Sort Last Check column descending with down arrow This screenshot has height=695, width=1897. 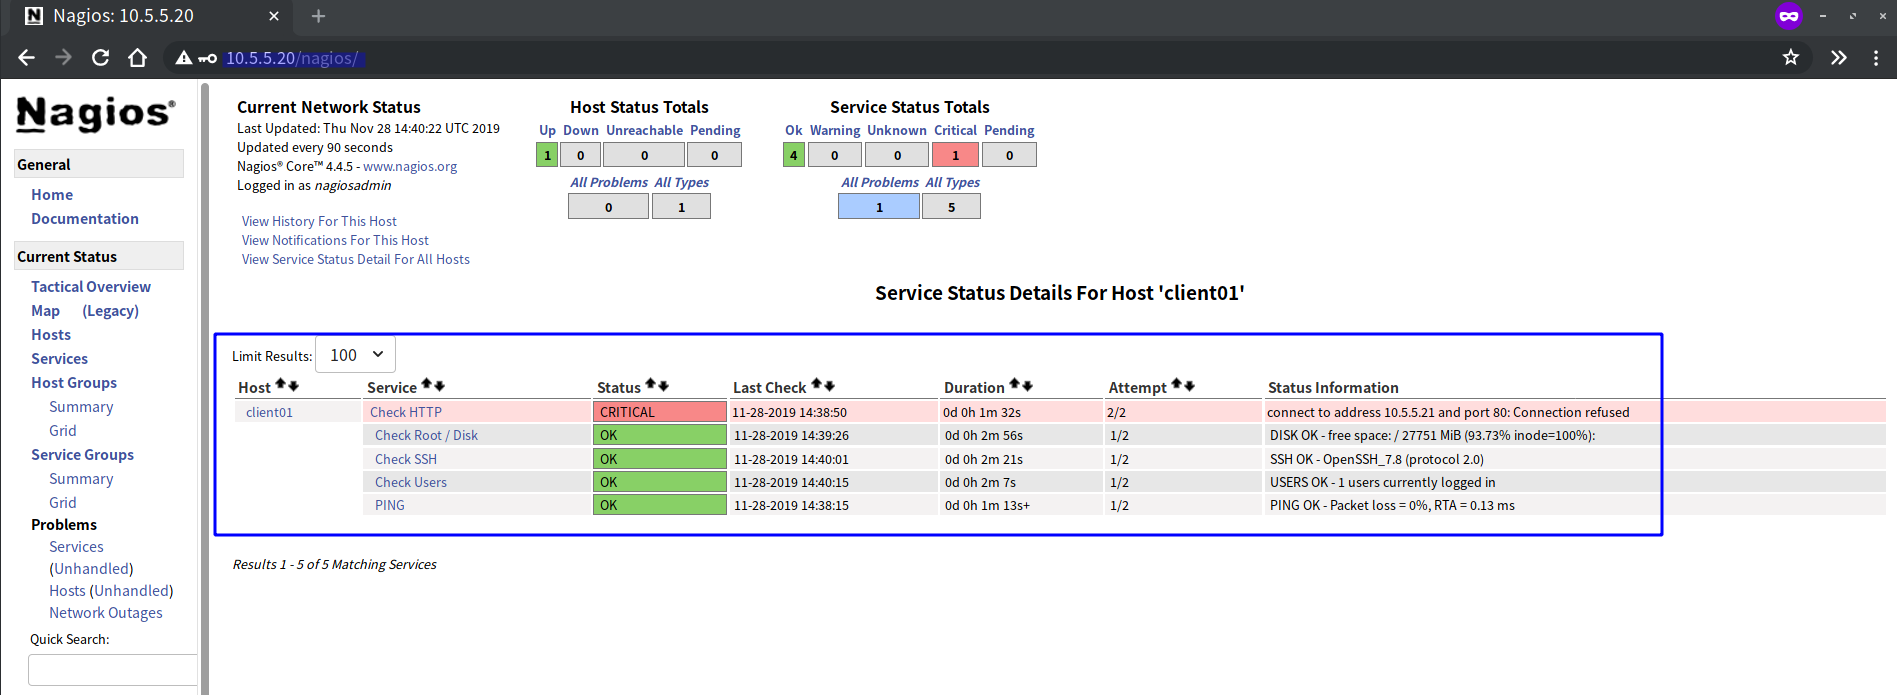[x=828, y=386]
